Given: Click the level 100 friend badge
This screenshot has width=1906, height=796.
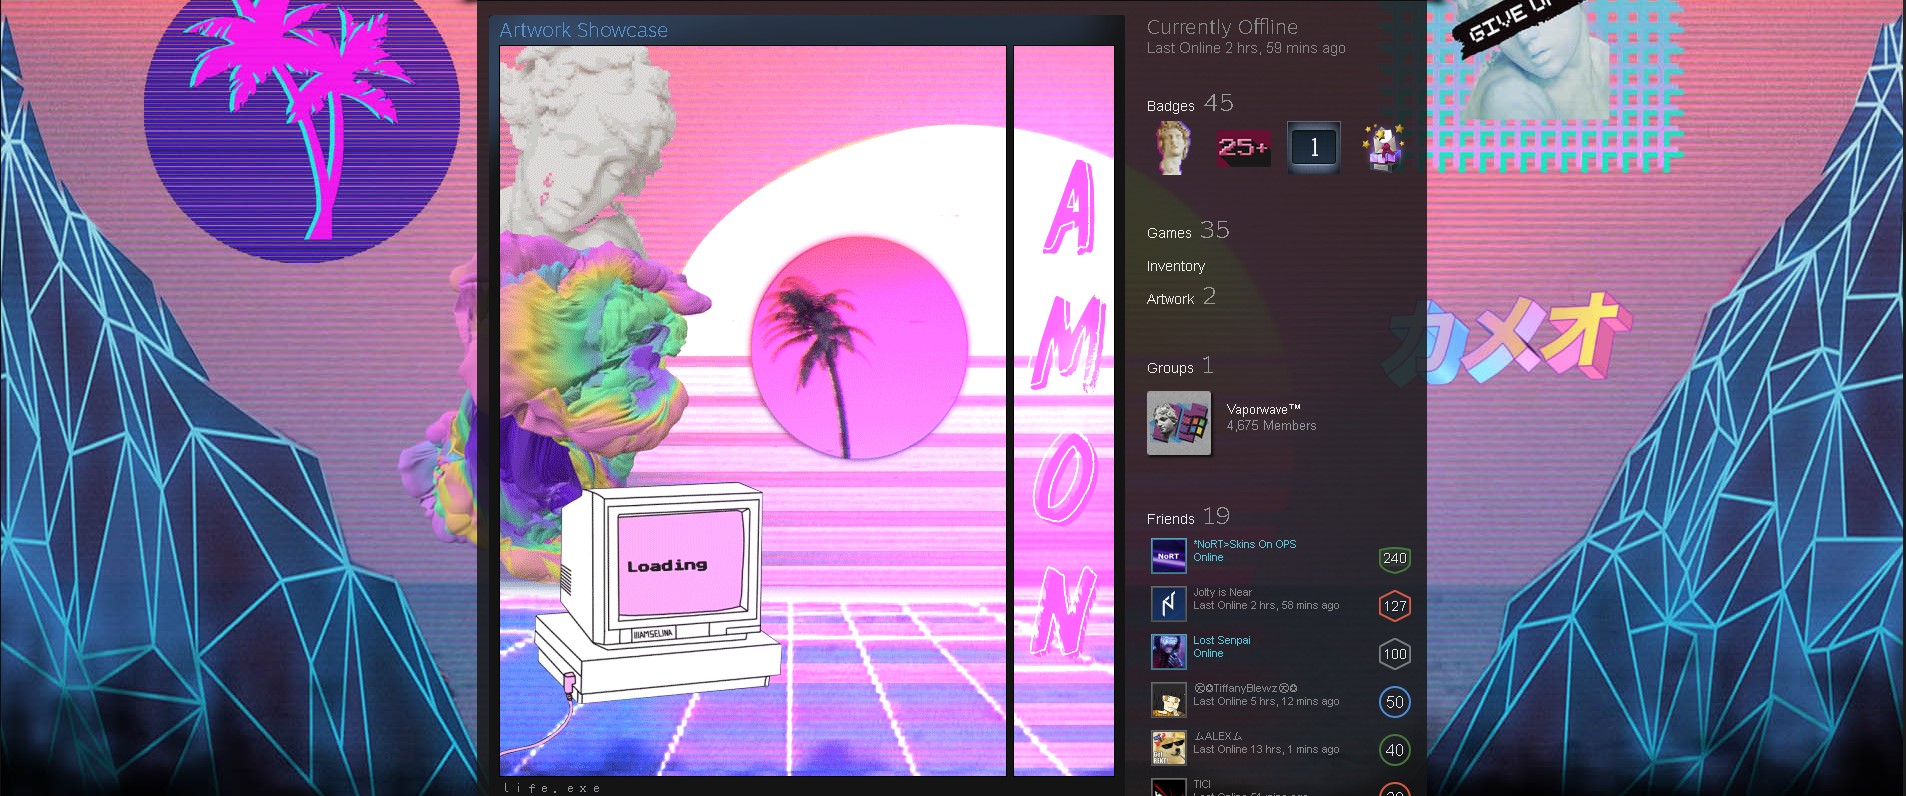Looking at the screenshot, I should coord(1395,654).
